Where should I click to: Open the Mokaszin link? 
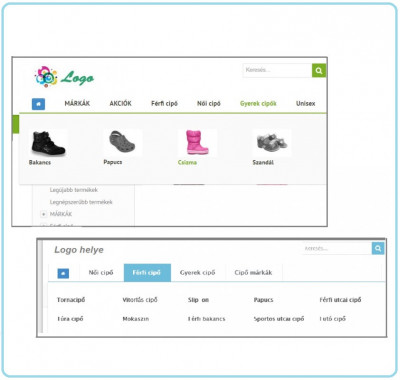[x=136, y=319]
